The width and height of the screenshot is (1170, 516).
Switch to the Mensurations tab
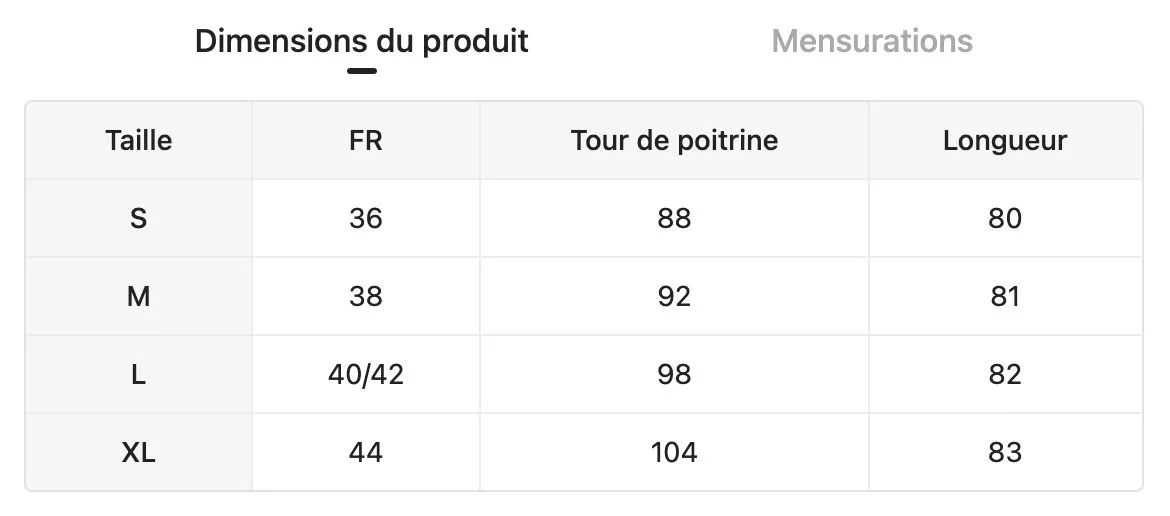tap(872, 41)
